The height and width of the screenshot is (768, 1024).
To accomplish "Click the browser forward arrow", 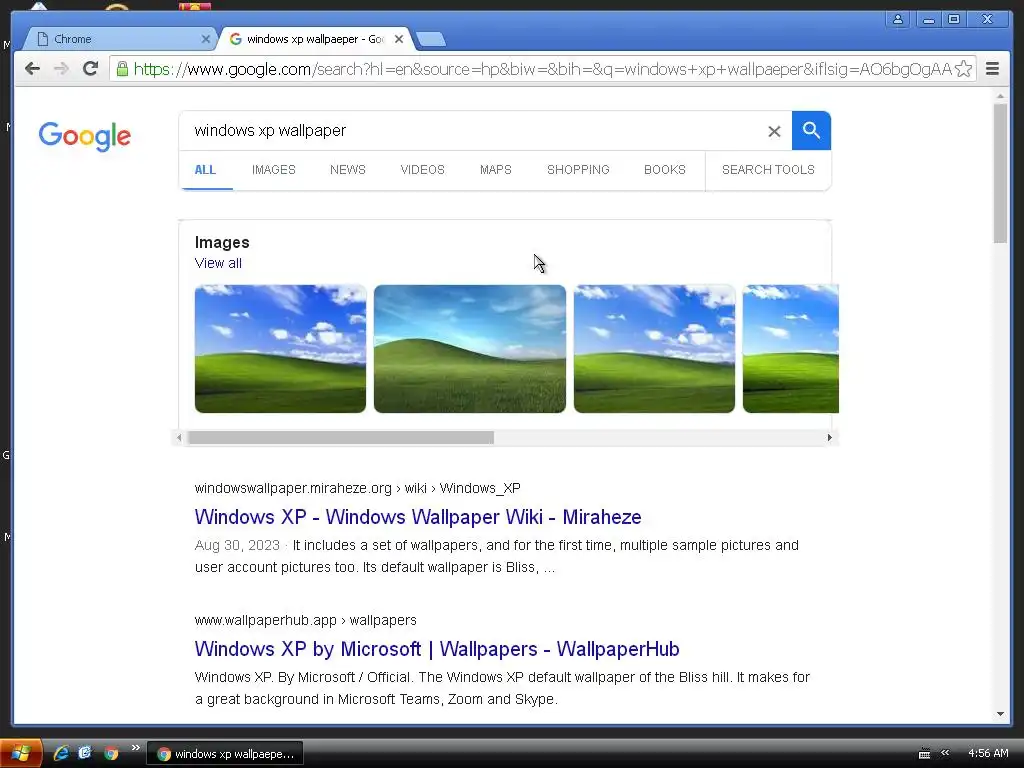I will pyautogui.click(x=61, y=69).
